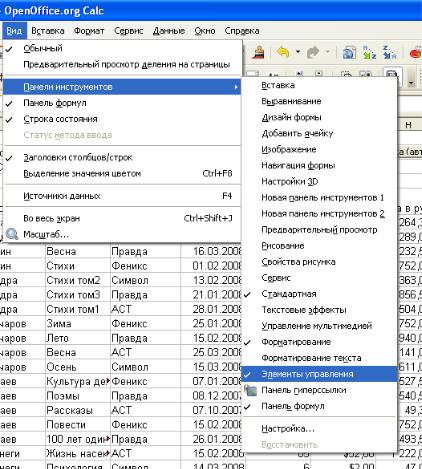The width and height of the screenshot is (422, 469).
Task: Enable Новая панель инструментов 2
Action: [x=319, y=214]
